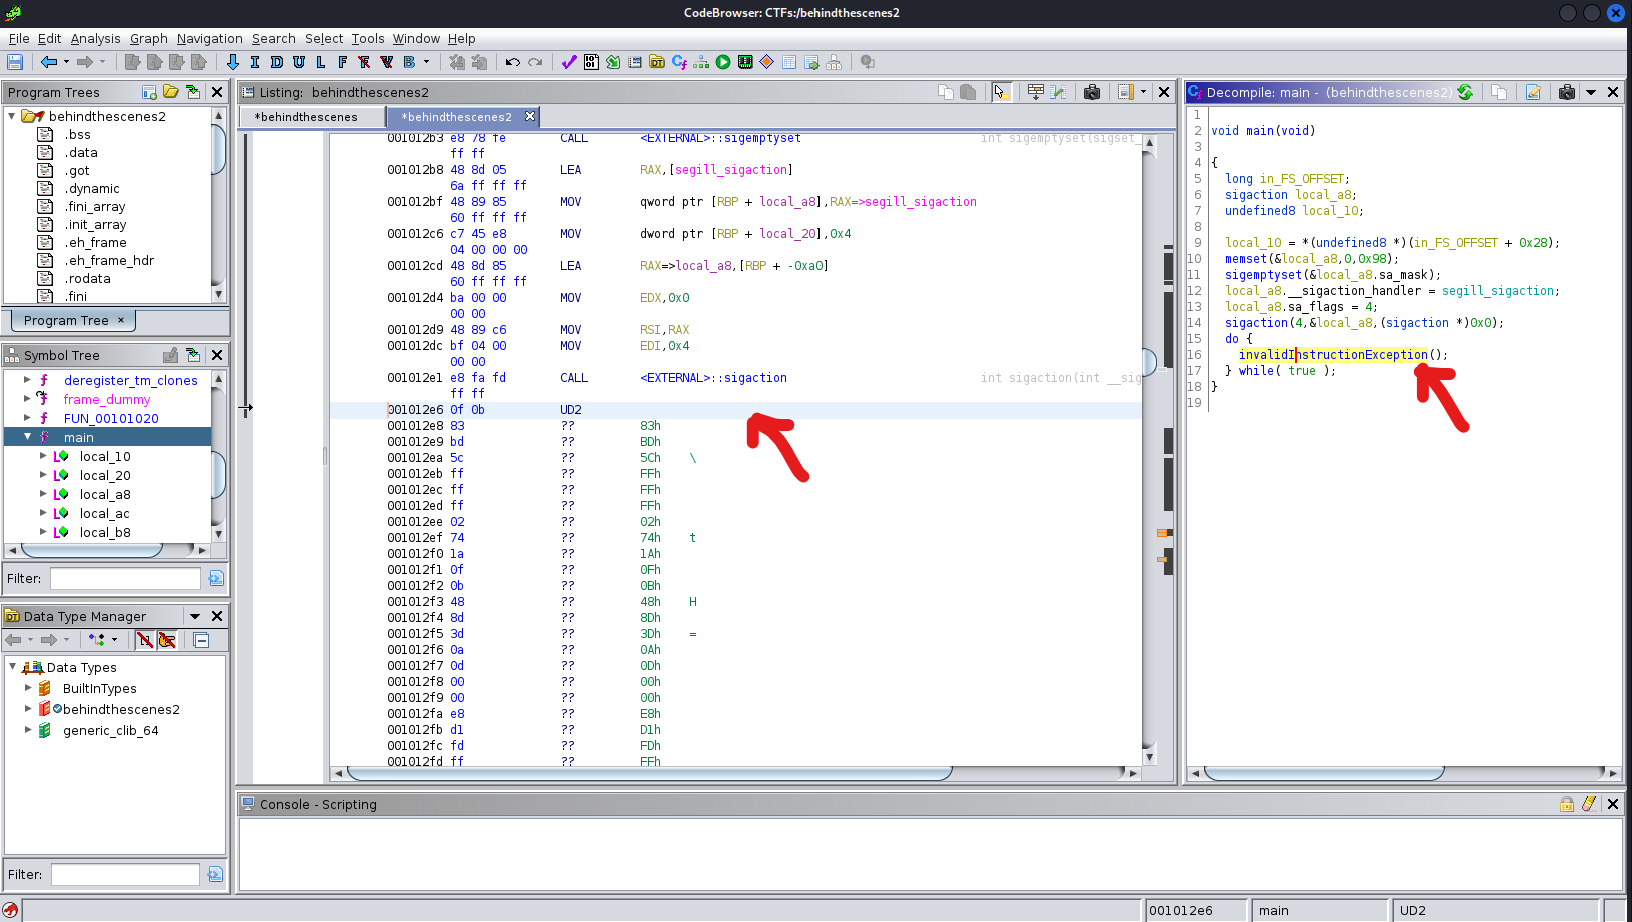Select the next Undefined 'U' navigation icon
The height and width of the screenshot is (922, 1632).
coord(299,62)
